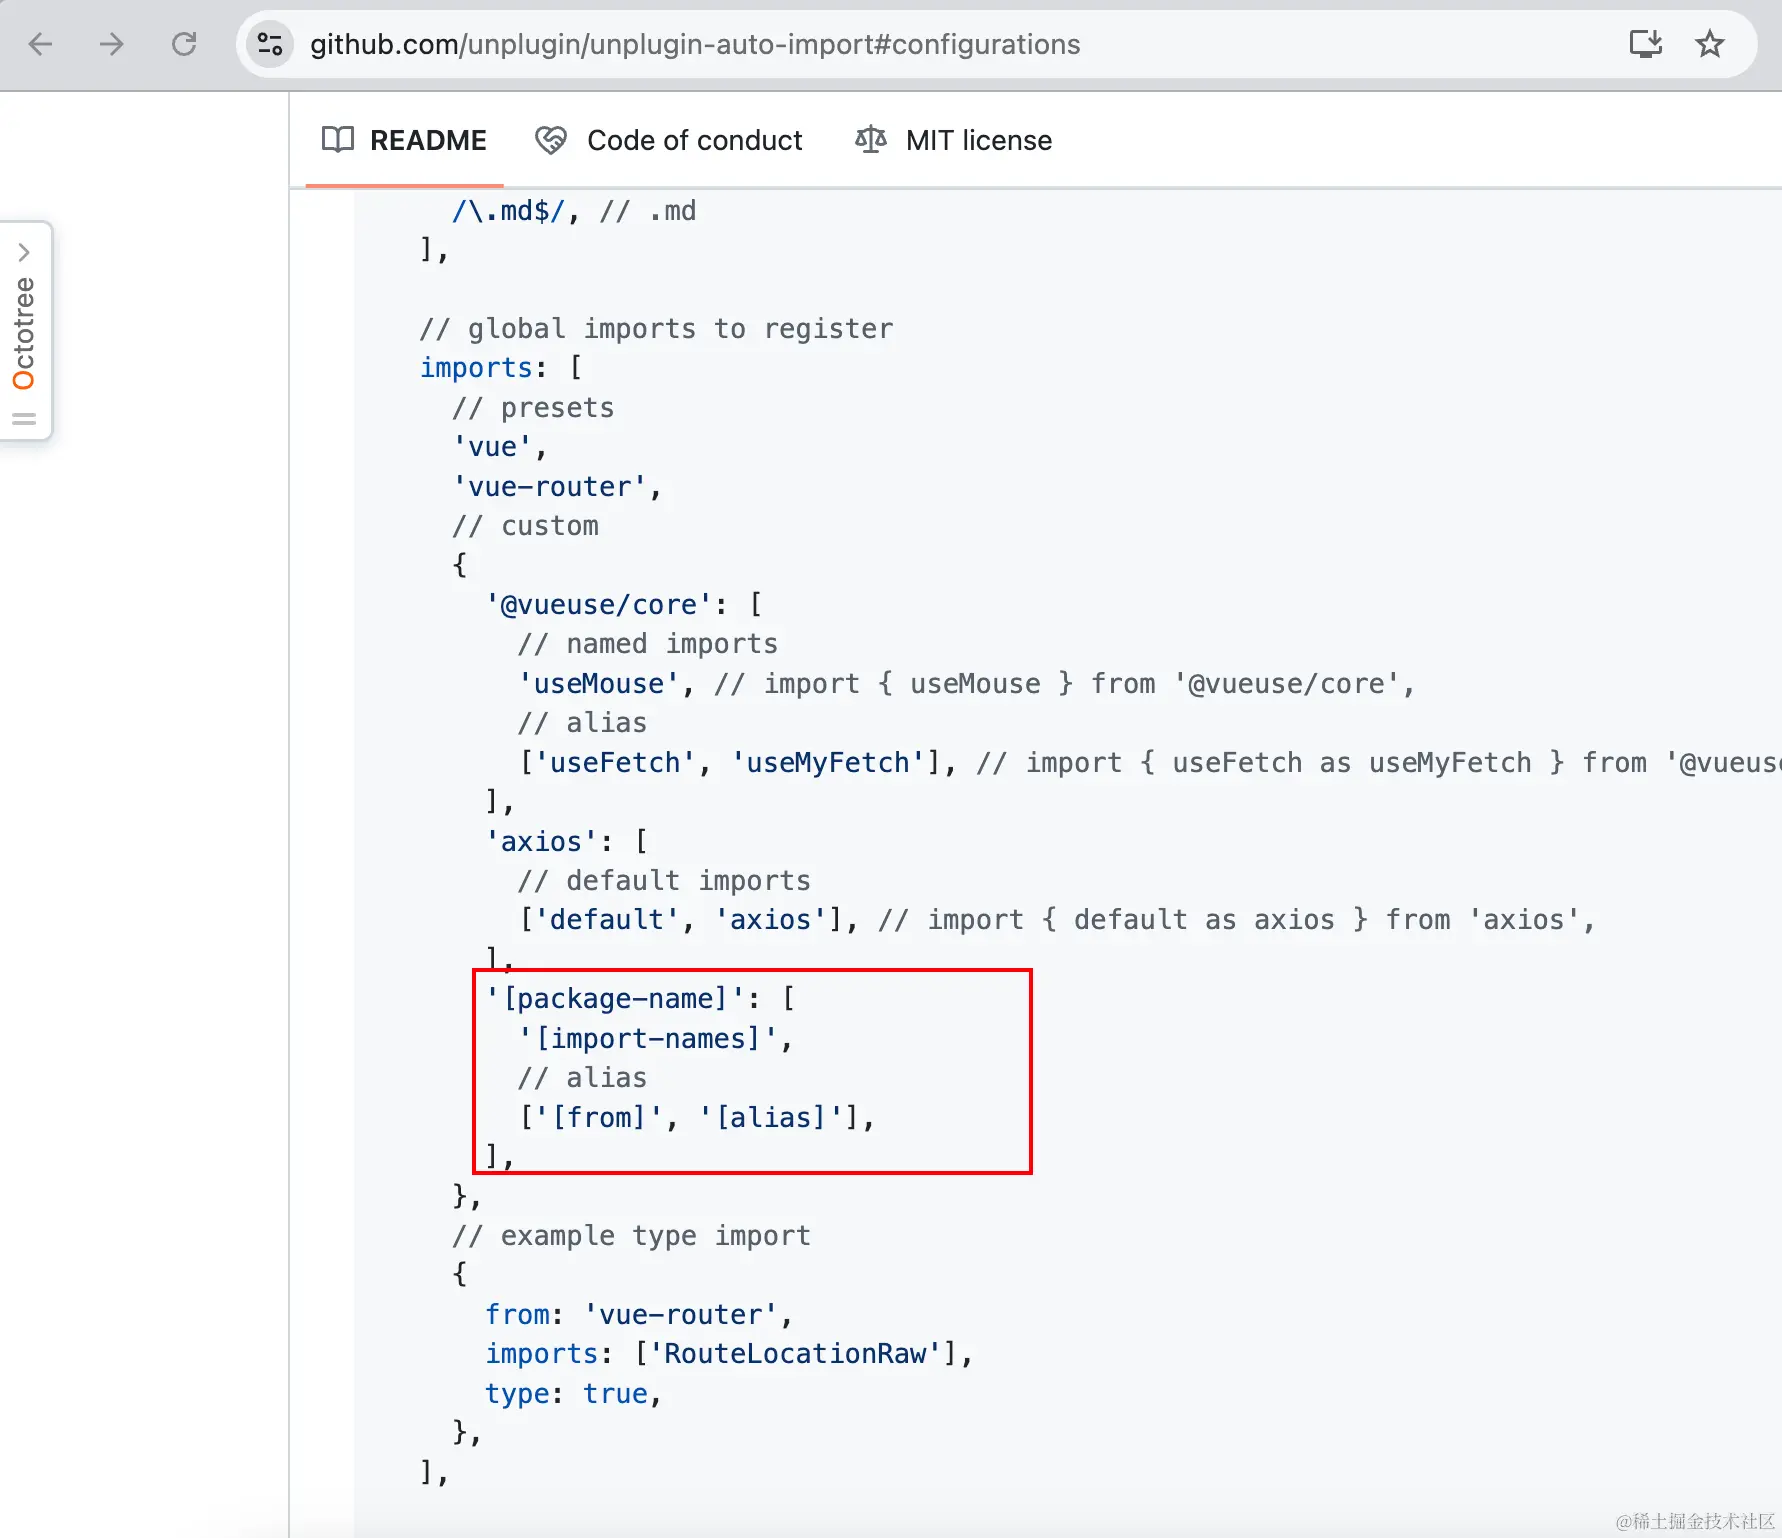Bookmark this page with the star icon
This screenshot has height=1538, width=1782.
1710,44
